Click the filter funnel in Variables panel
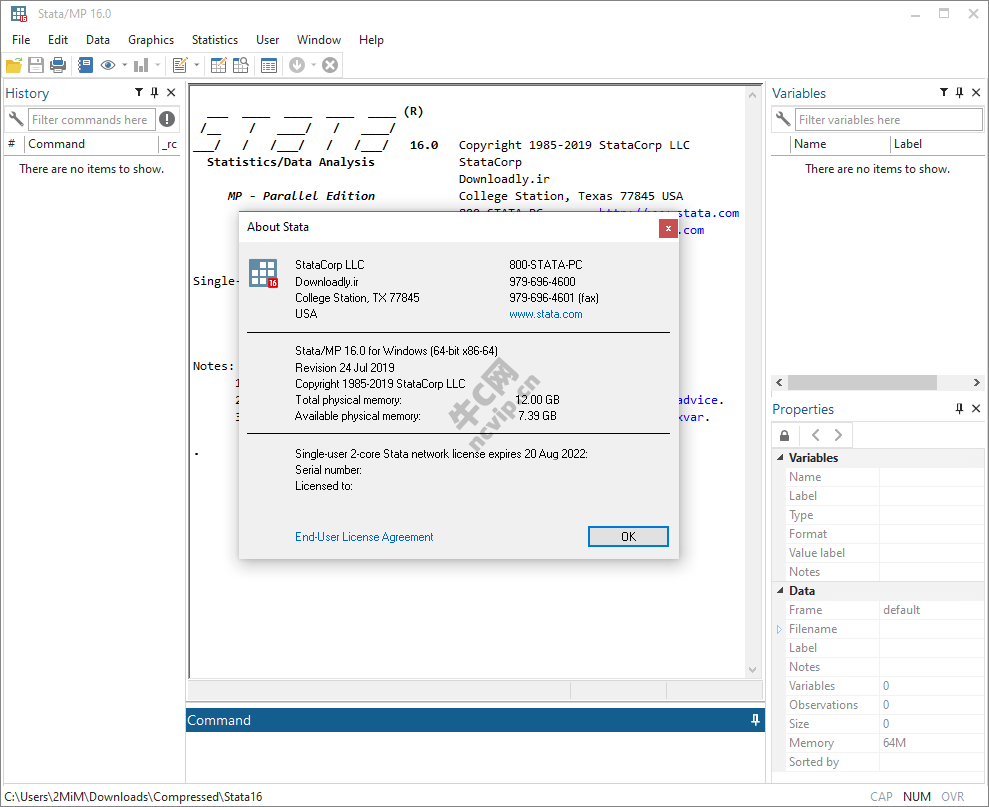The width and height of the screenshot is (989, 807). pos(944,93)
